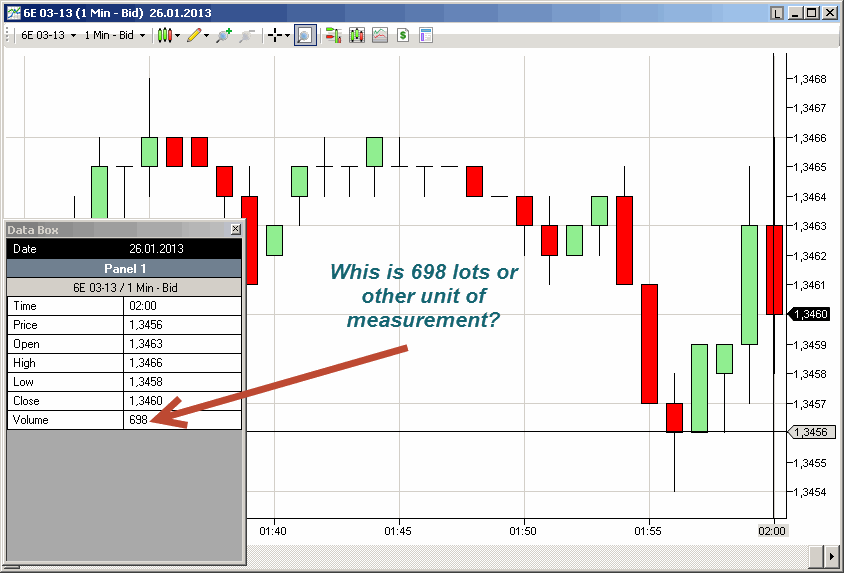Expand the drawing tools dropdown arrow
844x573 pixels.
pyautogui.click(x=207, y=35)
